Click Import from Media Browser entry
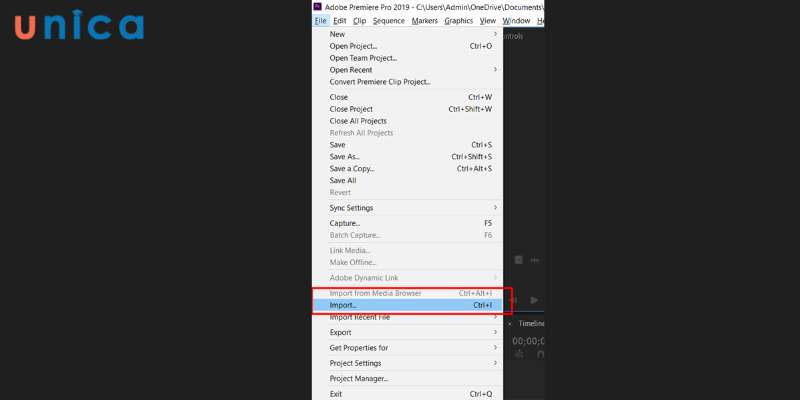800x400 pixels. [407, 293]
